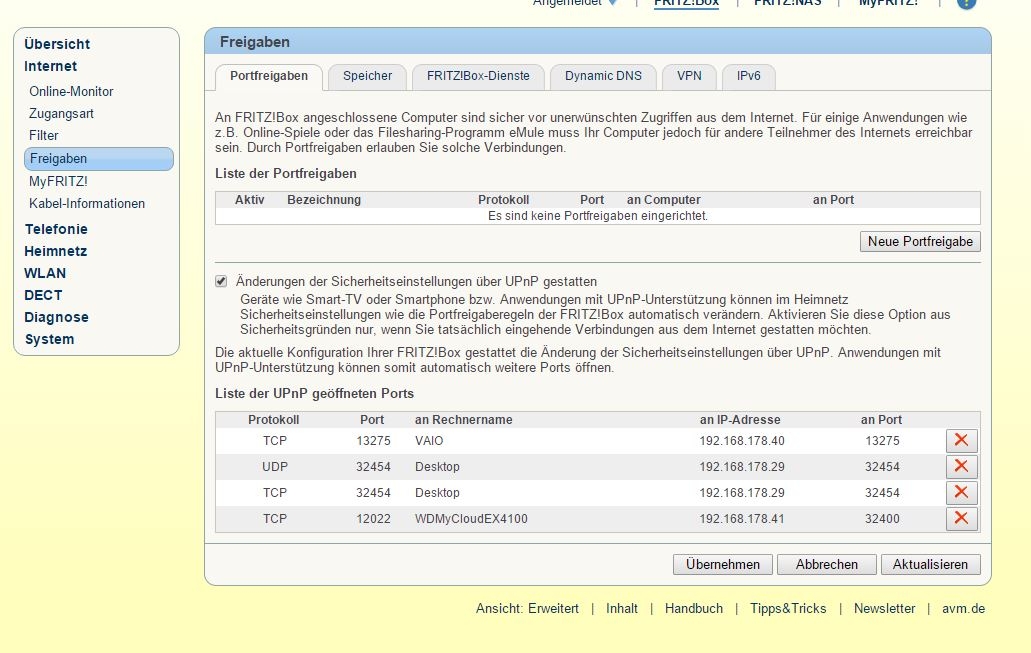The image size is (1031, 653).
Task: Open the System sidebar section
Action: click(49, 339)
